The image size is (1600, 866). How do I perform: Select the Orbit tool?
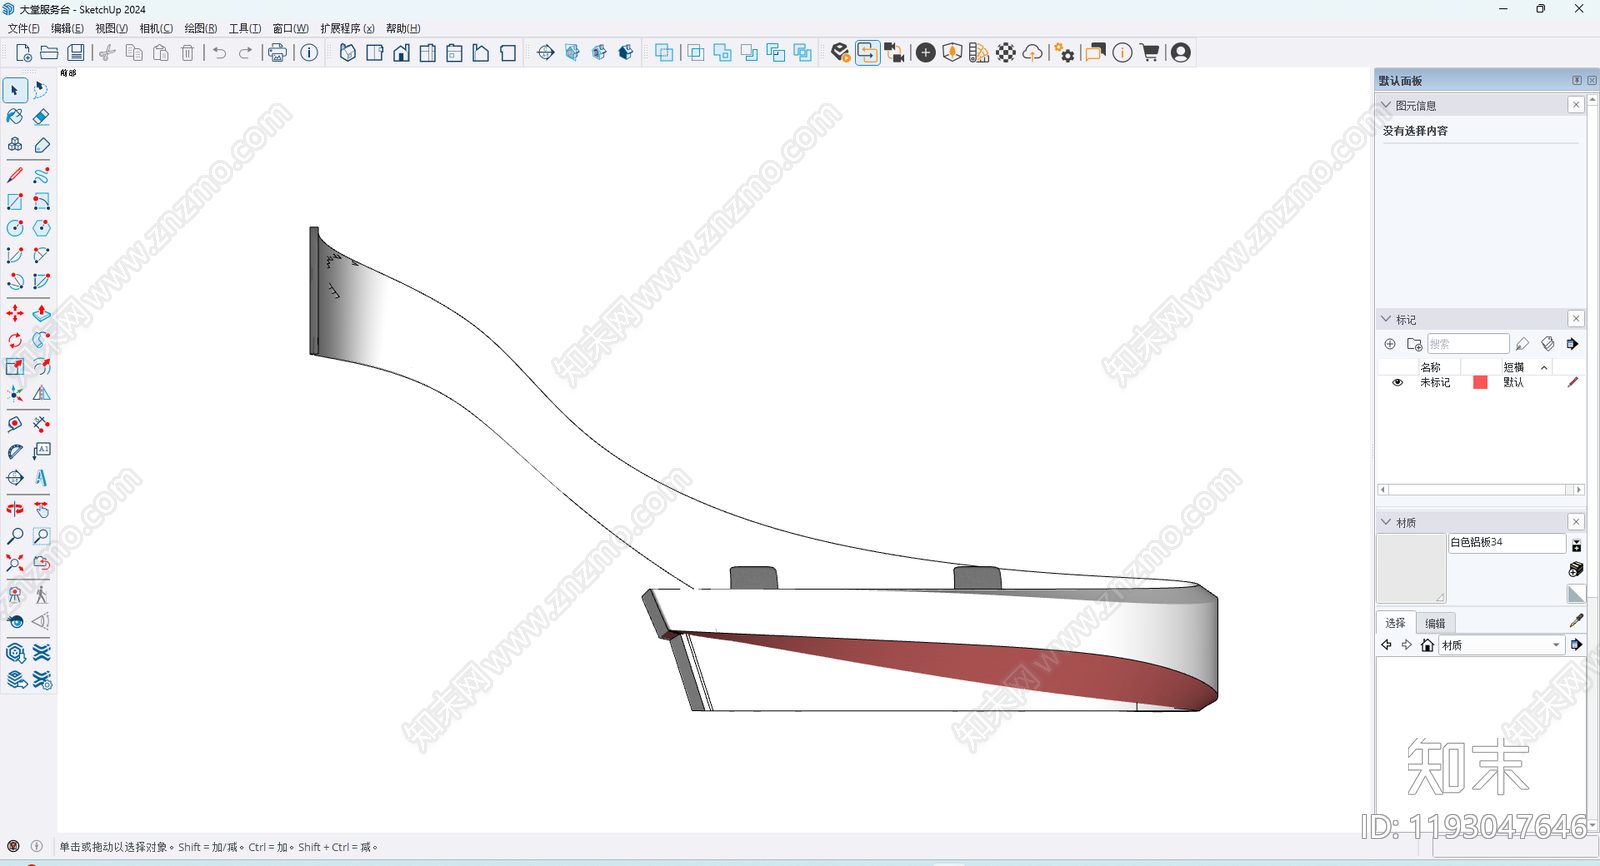15,510
